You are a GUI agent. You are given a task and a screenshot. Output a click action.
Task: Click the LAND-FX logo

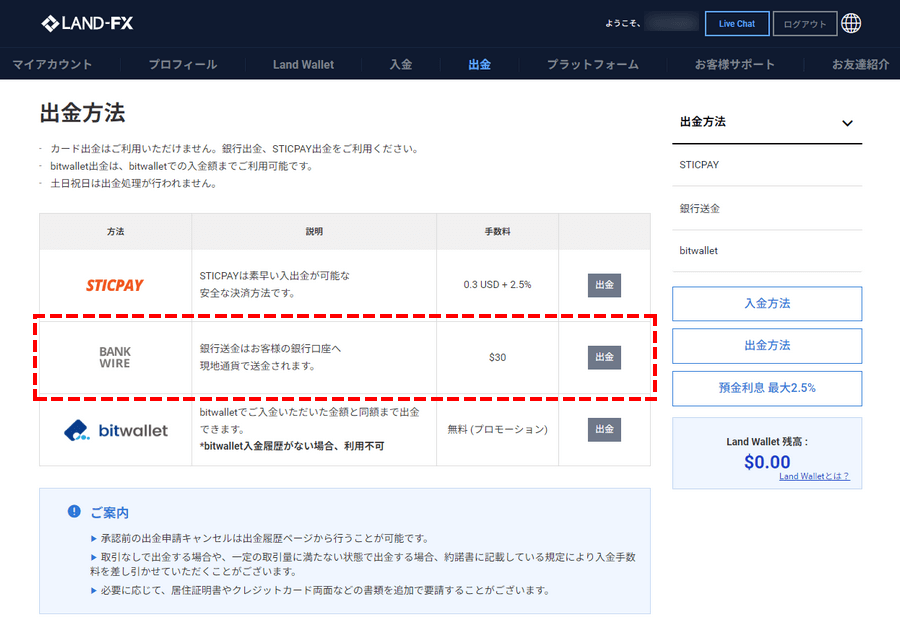(x=87, y=24)
